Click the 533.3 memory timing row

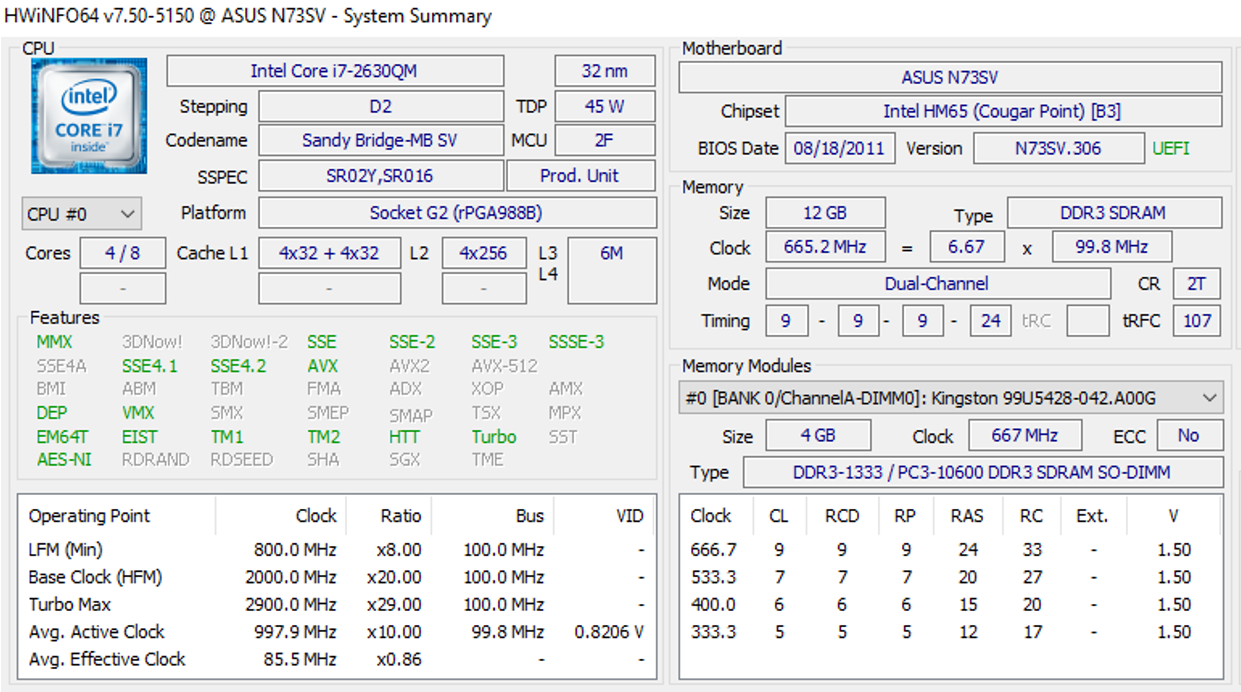pos(950,577)
